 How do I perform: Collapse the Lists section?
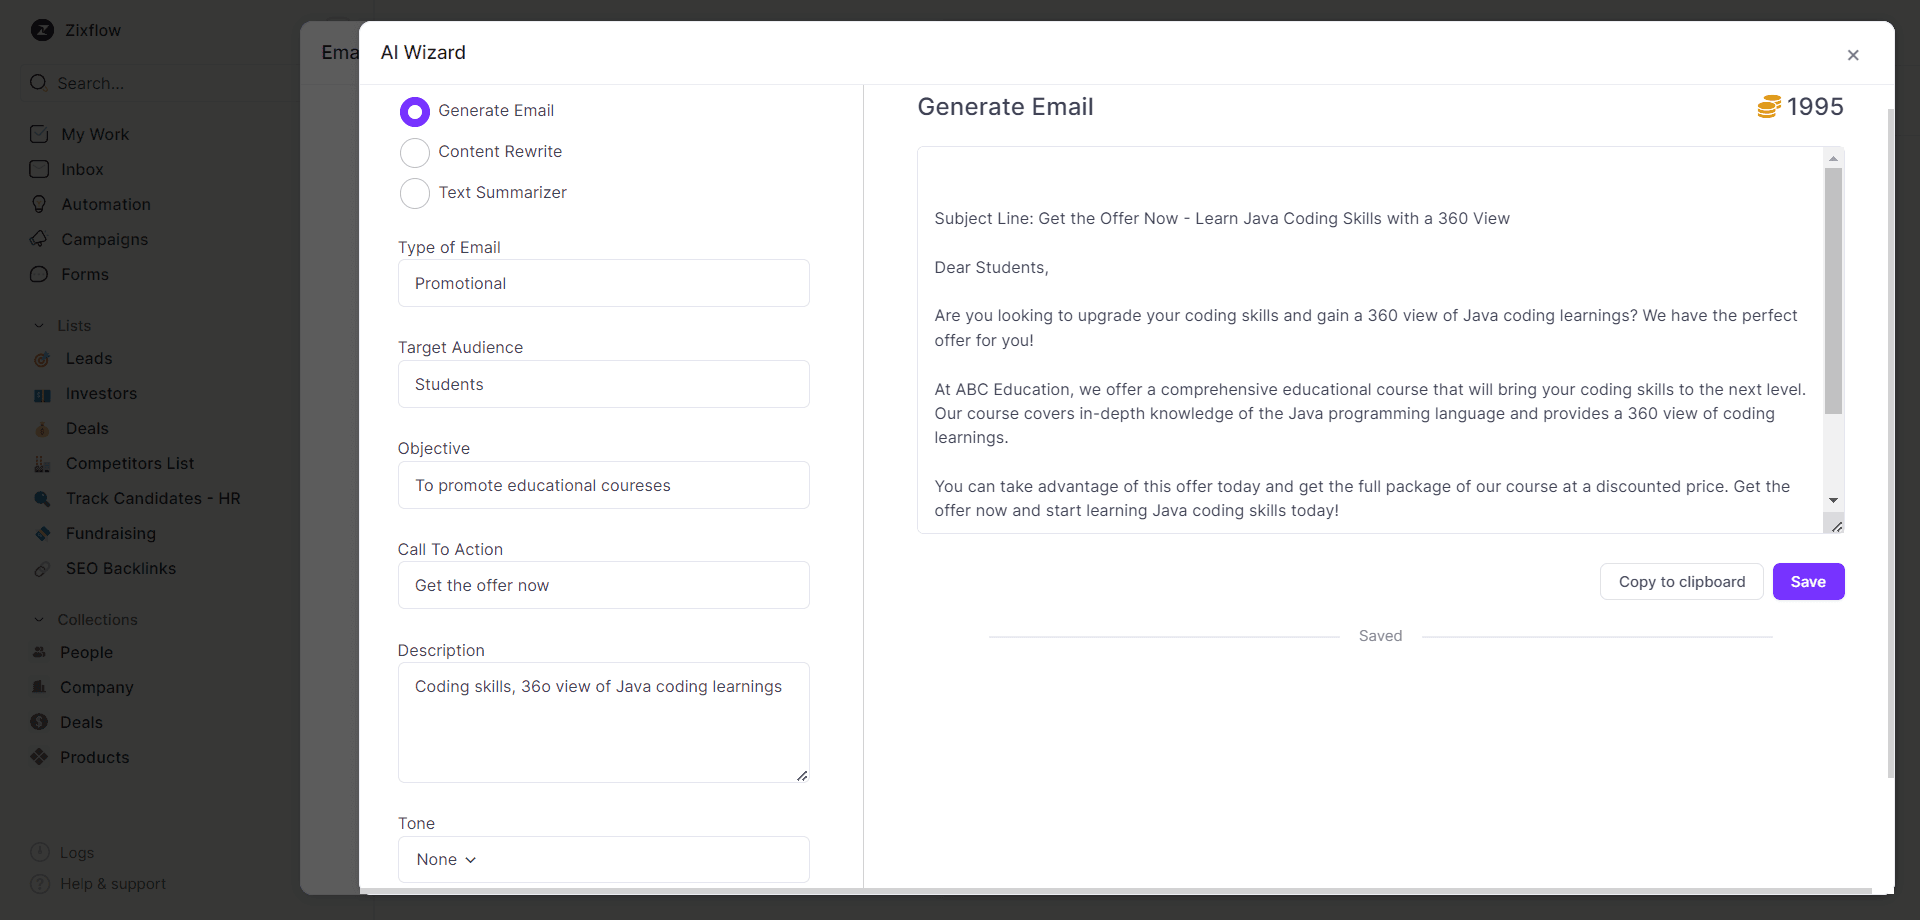pyautogui.click(x=39, y=325)
